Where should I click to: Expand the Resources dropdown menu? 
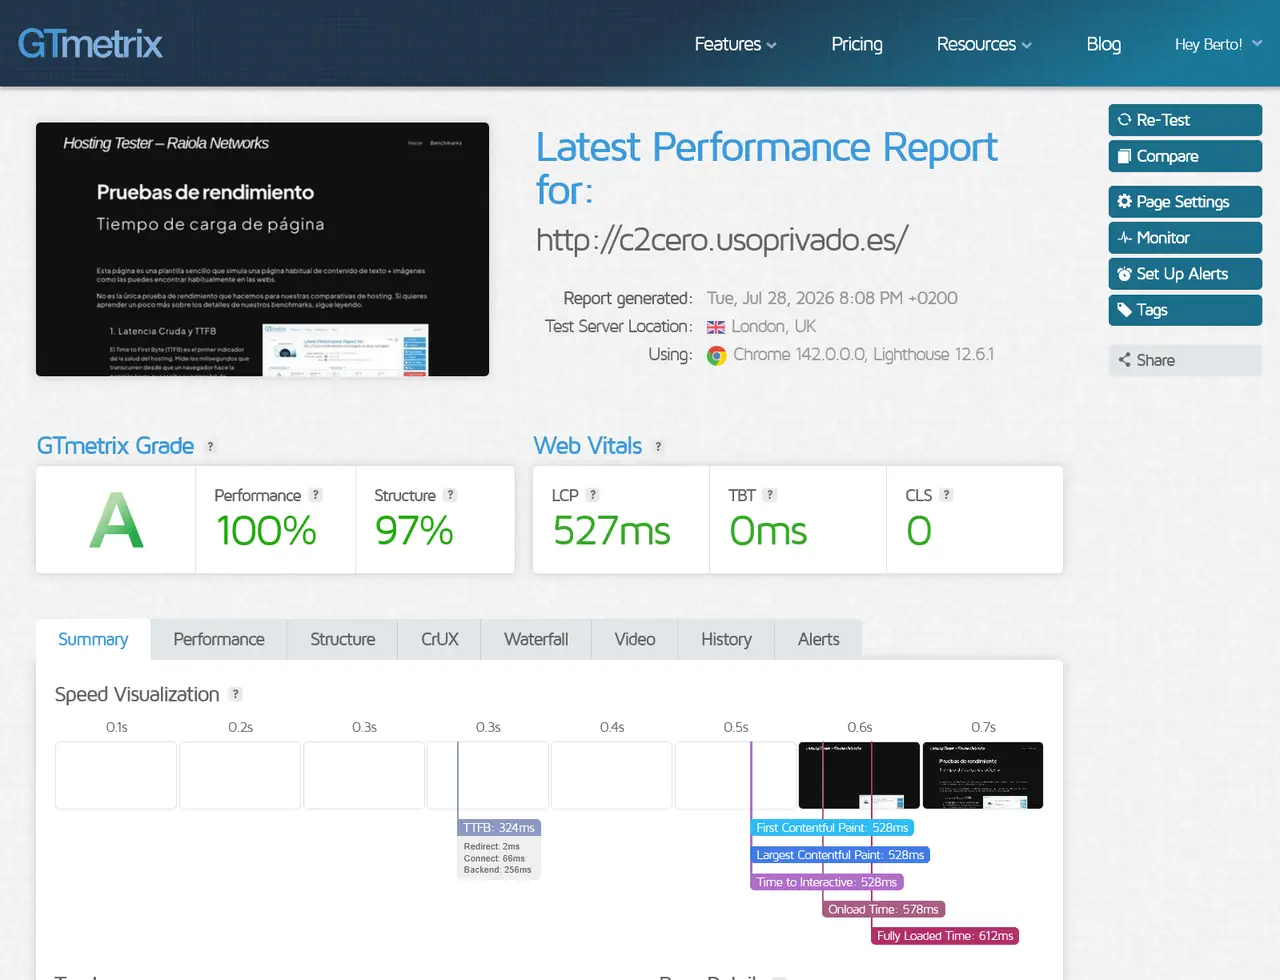pyautogui.click(x=984, y=44)
